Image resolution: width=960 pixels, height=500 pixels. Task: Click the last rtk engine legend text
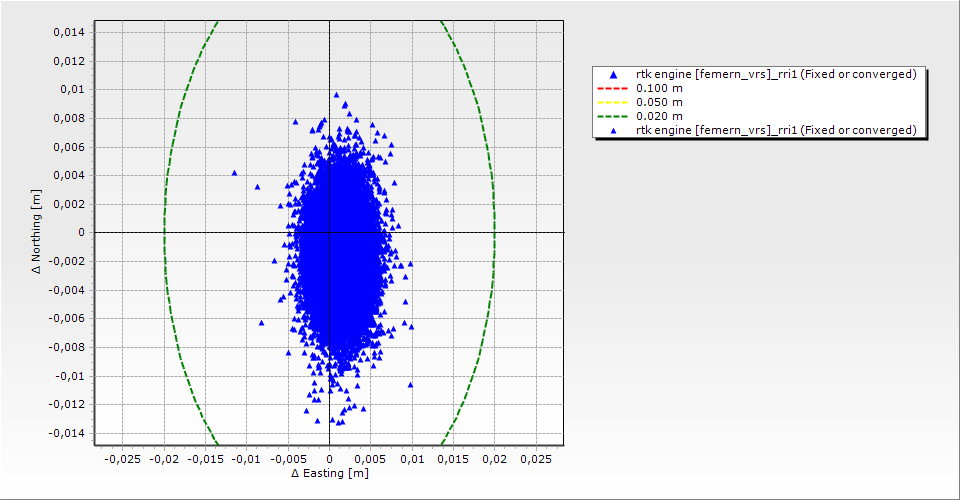776,130
